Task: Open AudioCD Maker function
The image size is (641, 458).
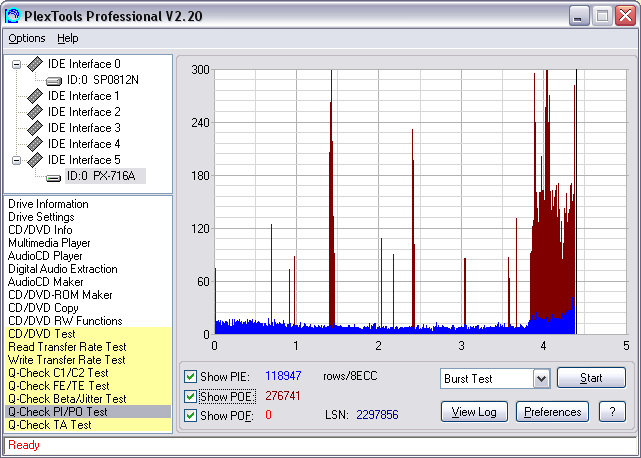Action: (45, 282)
